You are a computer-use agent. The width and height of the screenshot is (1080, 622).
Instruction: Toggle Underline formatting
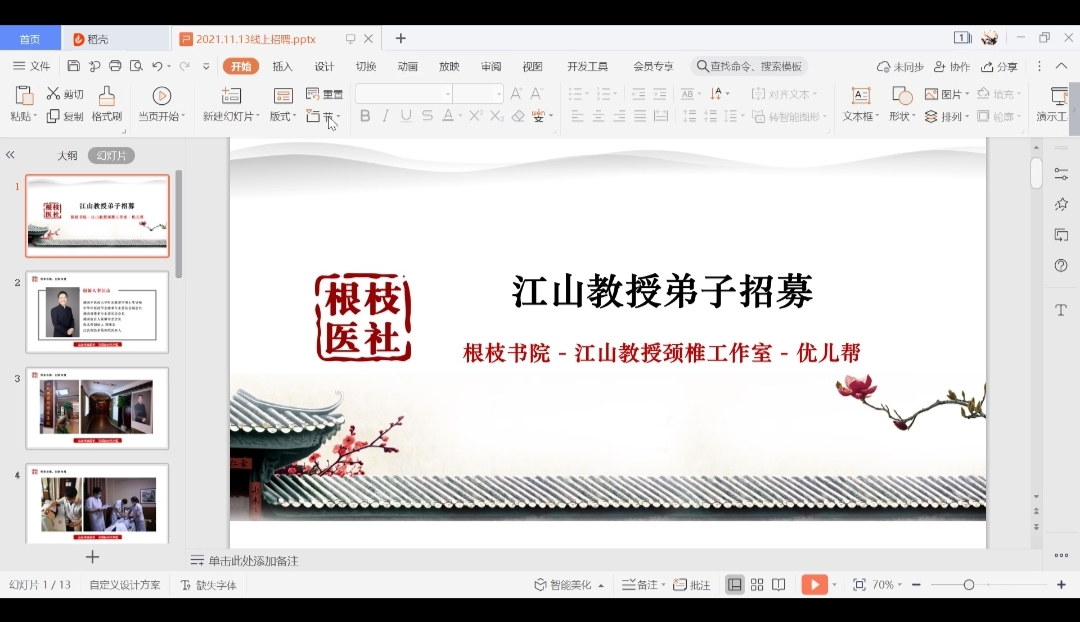pyautogui.click(x=406, y=116)
